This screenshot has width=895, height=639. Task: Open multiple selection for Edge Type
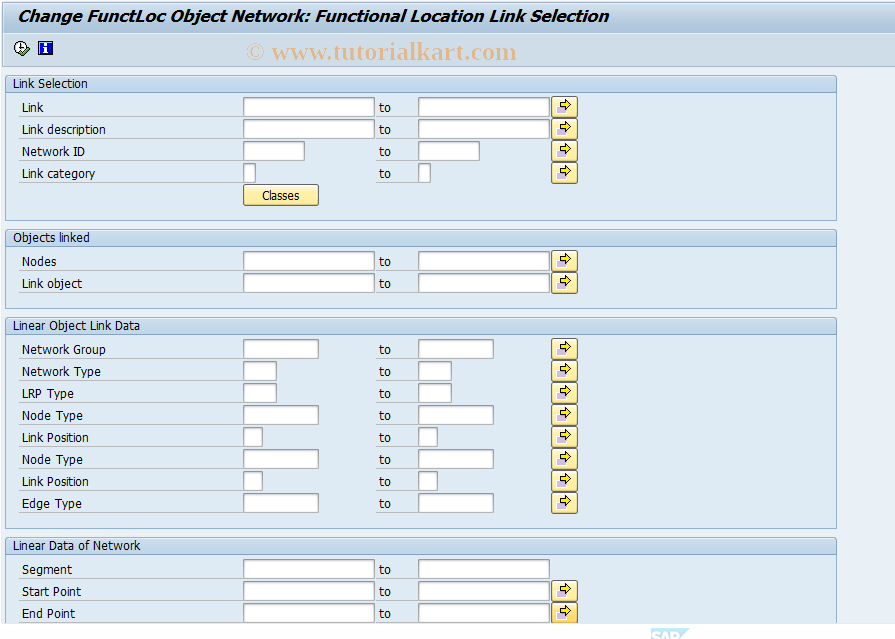[x=565, y=503]
